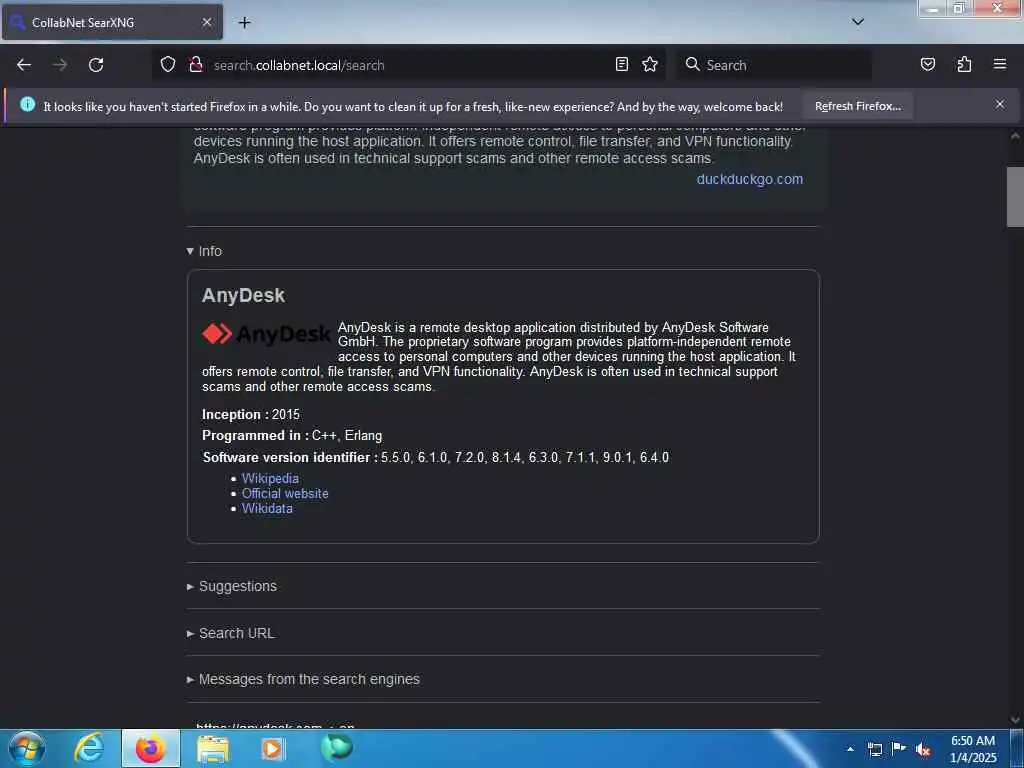
Task: Click the 'Programmed in : C++, Erlang' line
Action: (292, 435)
